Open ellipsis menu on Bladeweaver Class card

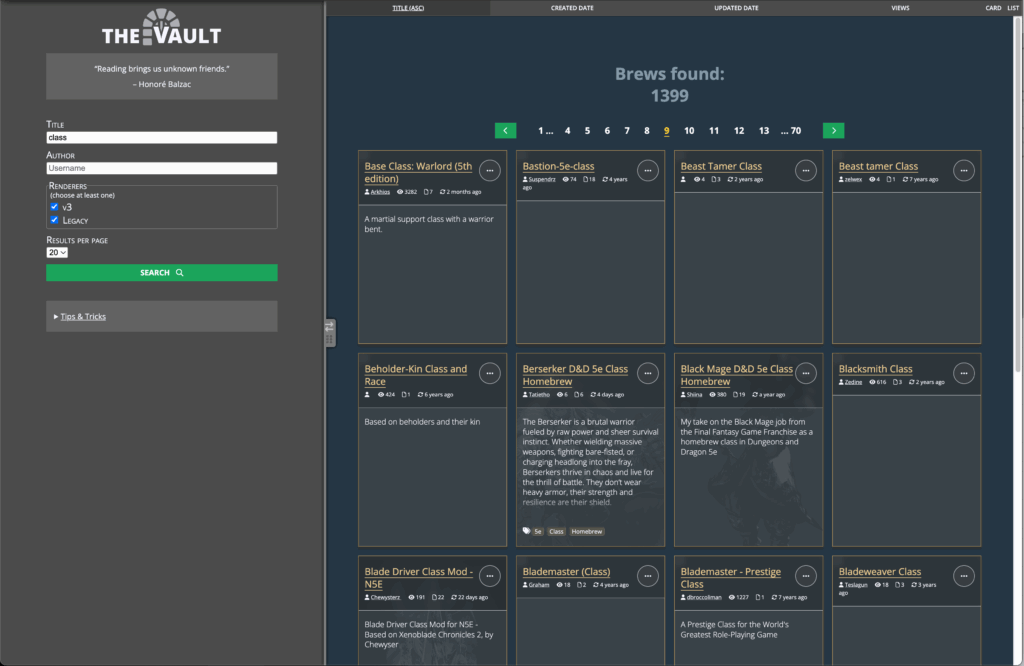click(964, 576)
